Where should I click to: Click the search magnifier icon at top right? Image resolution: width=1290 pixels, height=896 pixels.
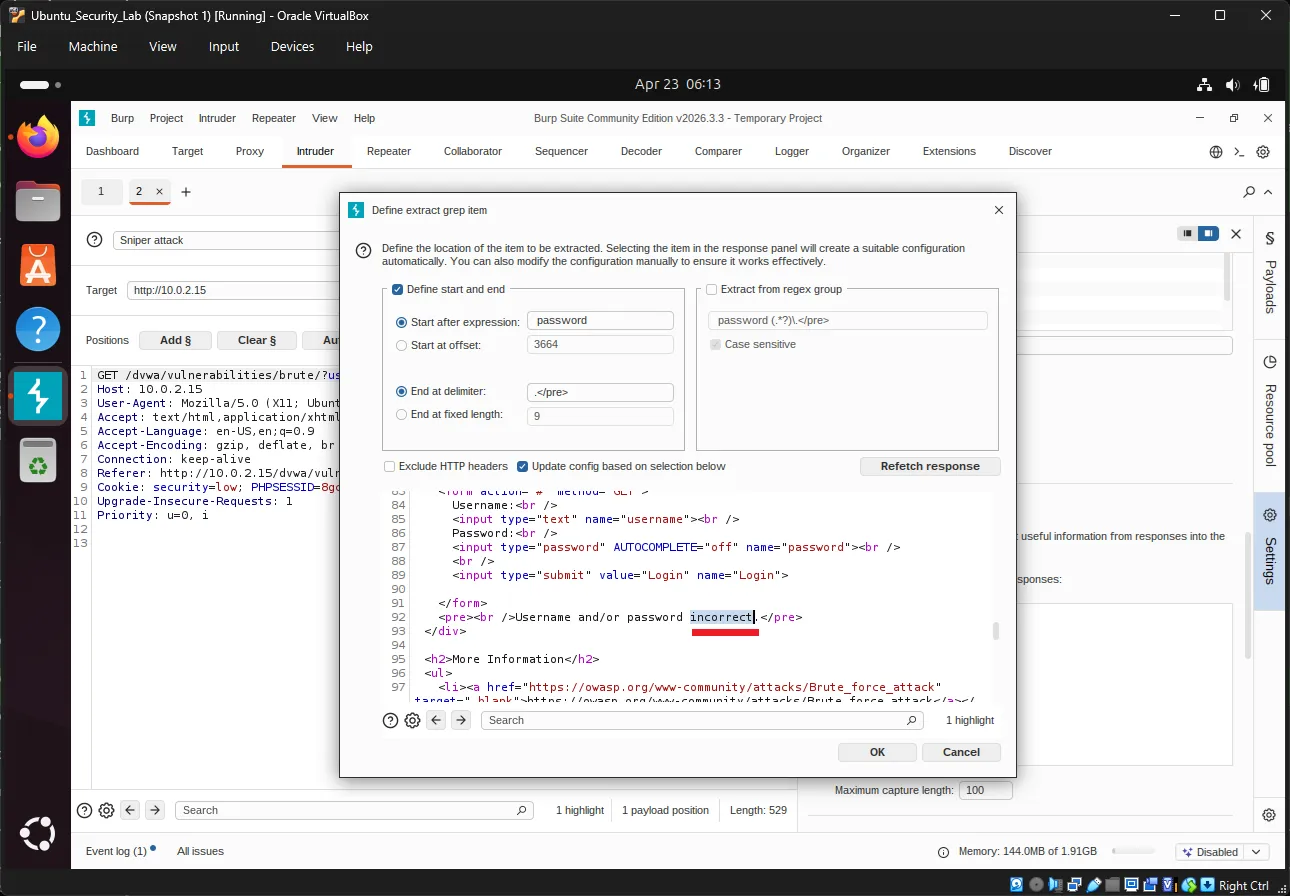tap(1247, 190)
